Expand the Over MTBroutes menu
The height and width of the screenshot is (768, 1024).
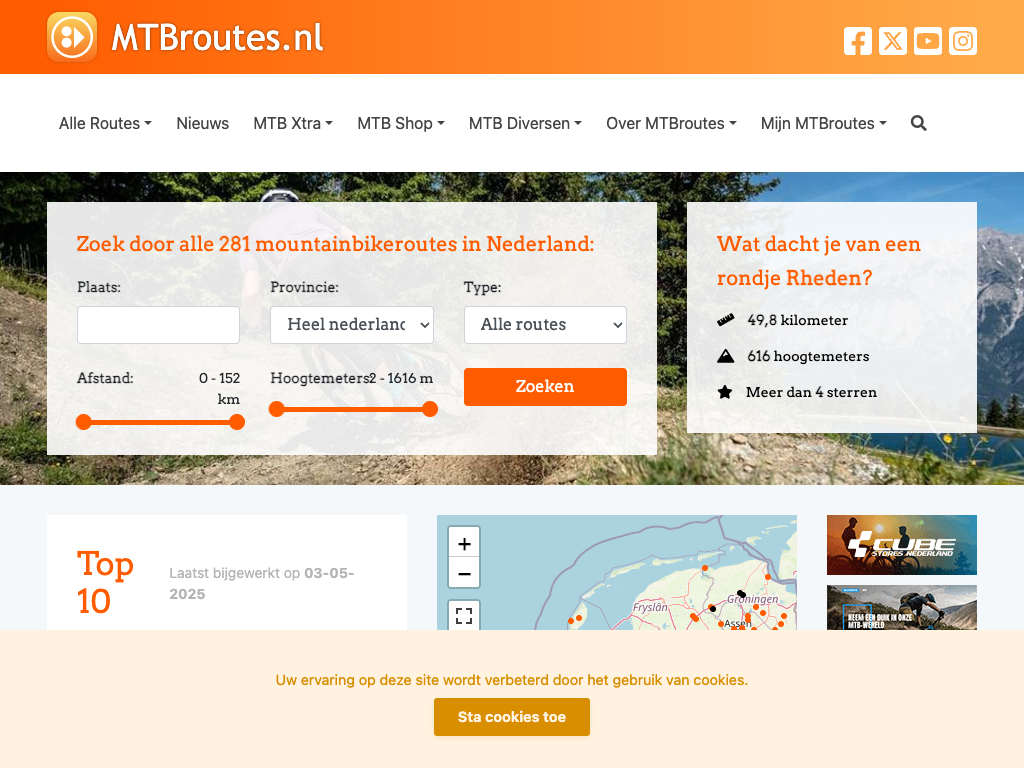(671, 123)
